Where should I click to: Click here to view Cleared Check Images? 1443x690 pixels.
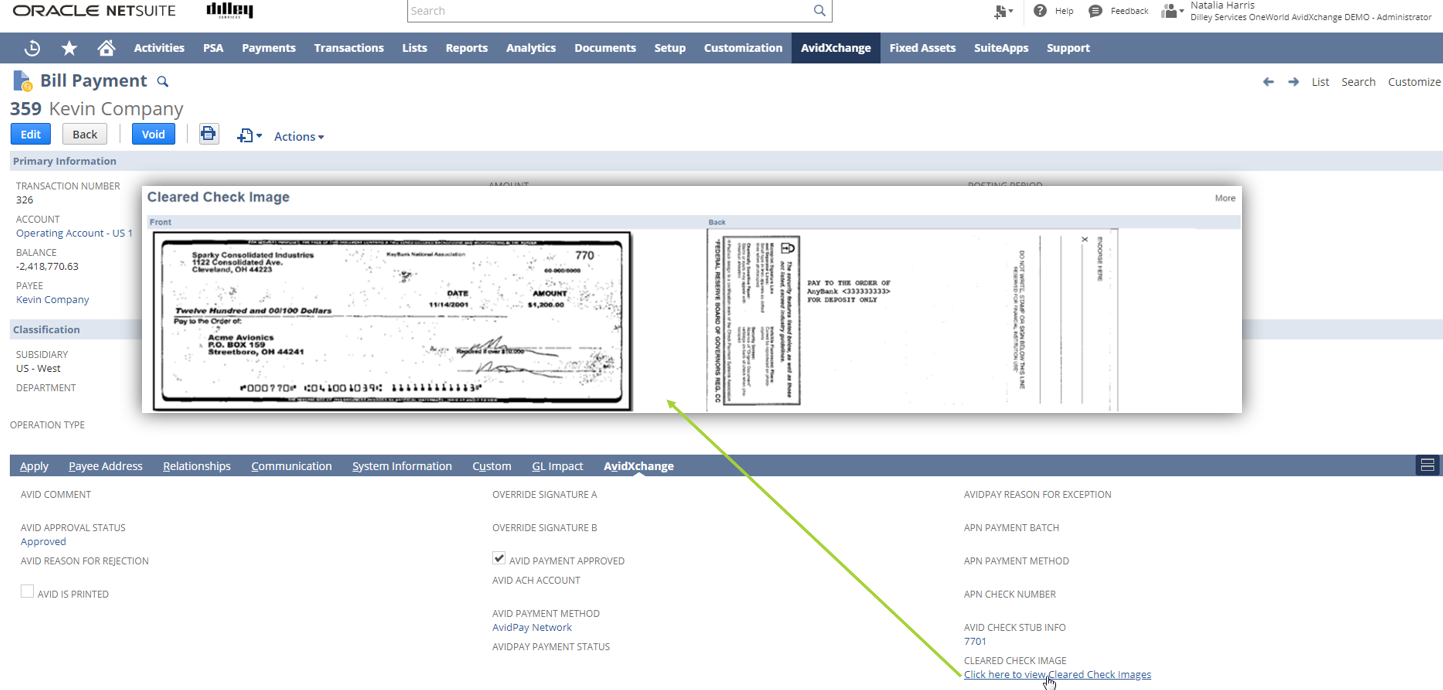[x=1057, y=674]
